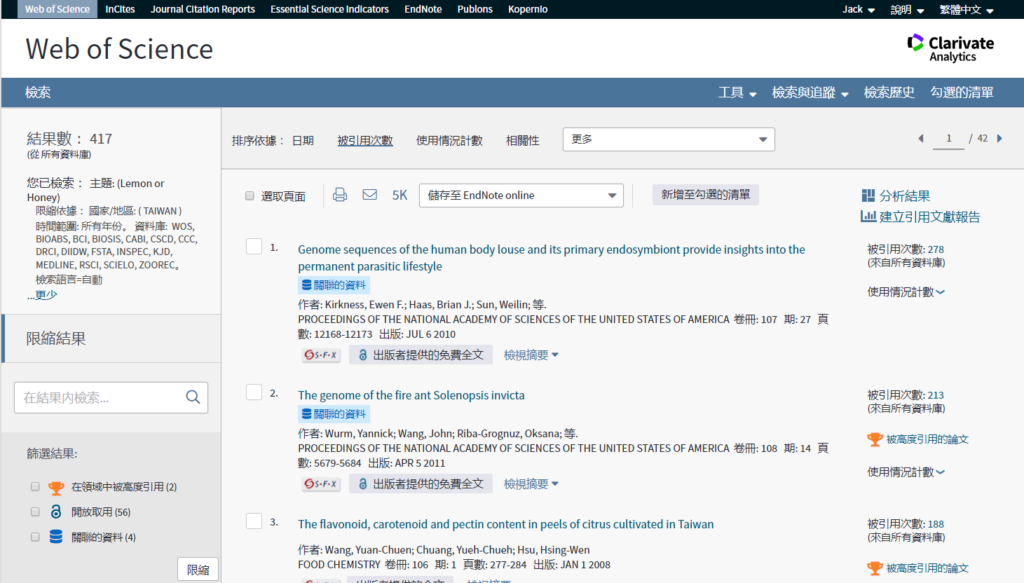
Task: Click S·F·X icon for human body louse article
Action: click(x=321, y=355)
